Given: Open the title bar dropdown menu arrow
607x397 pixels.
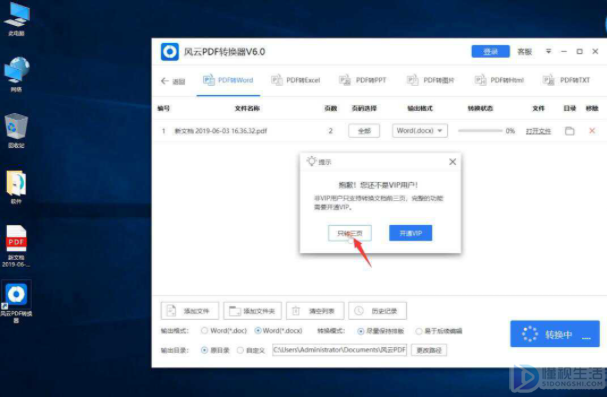Looking at the screenshot, I should pos(548,51).
